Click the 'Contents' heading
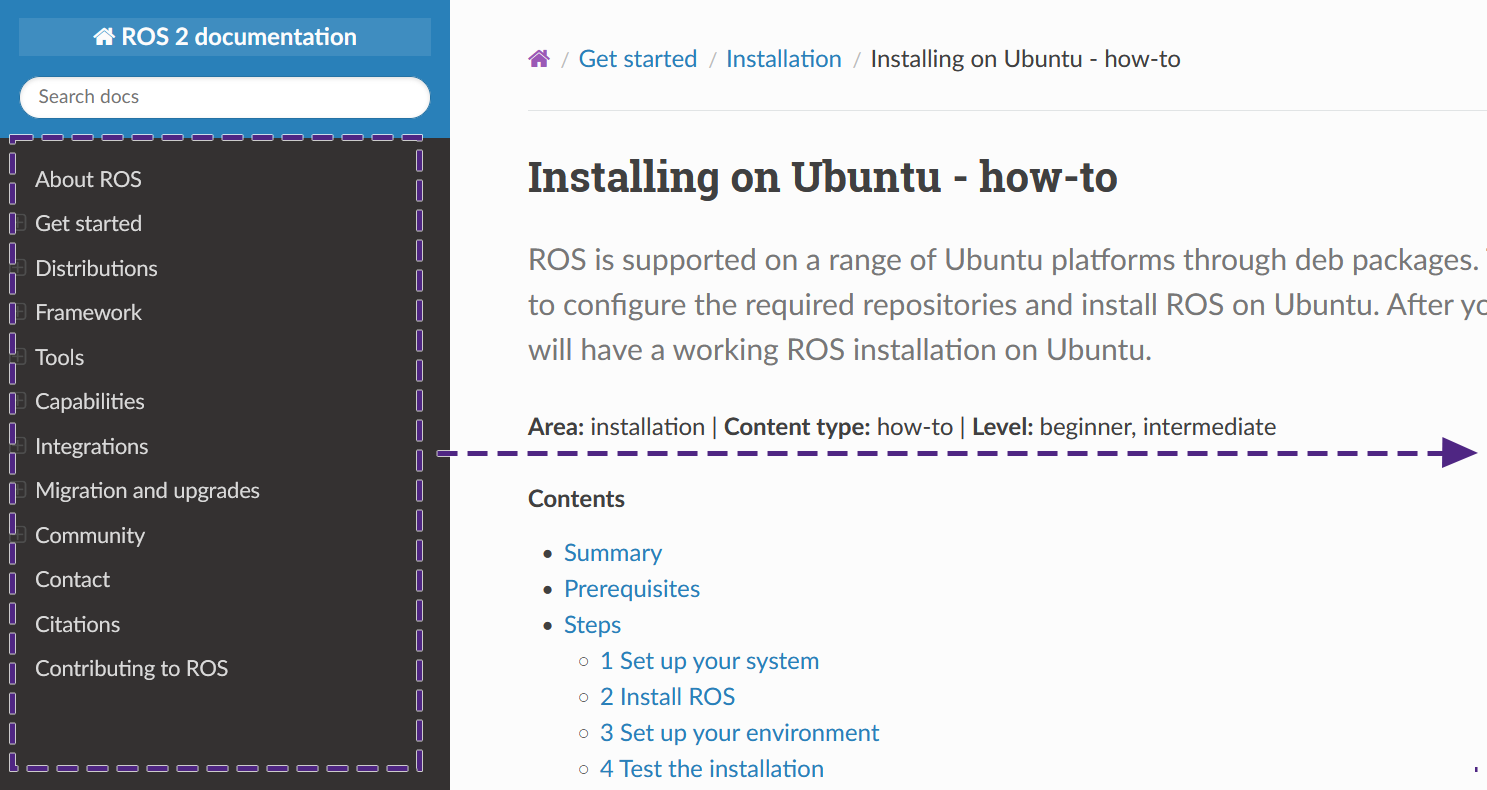Viewport: 1487px width, 790px height. click(576, 499)
